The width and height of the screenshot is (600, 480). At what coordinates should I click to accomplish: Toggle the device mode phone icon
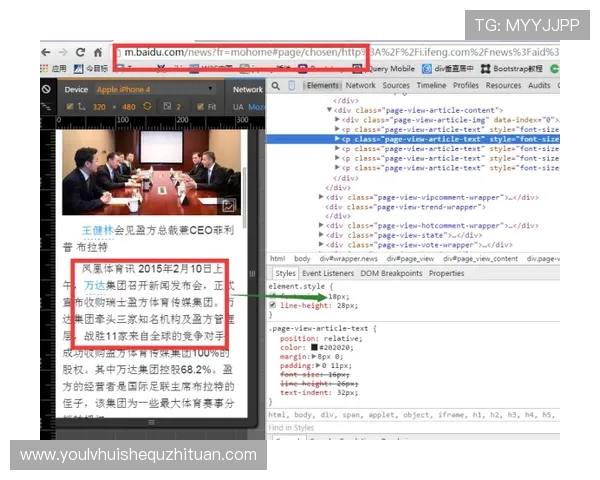coord(290,87)
